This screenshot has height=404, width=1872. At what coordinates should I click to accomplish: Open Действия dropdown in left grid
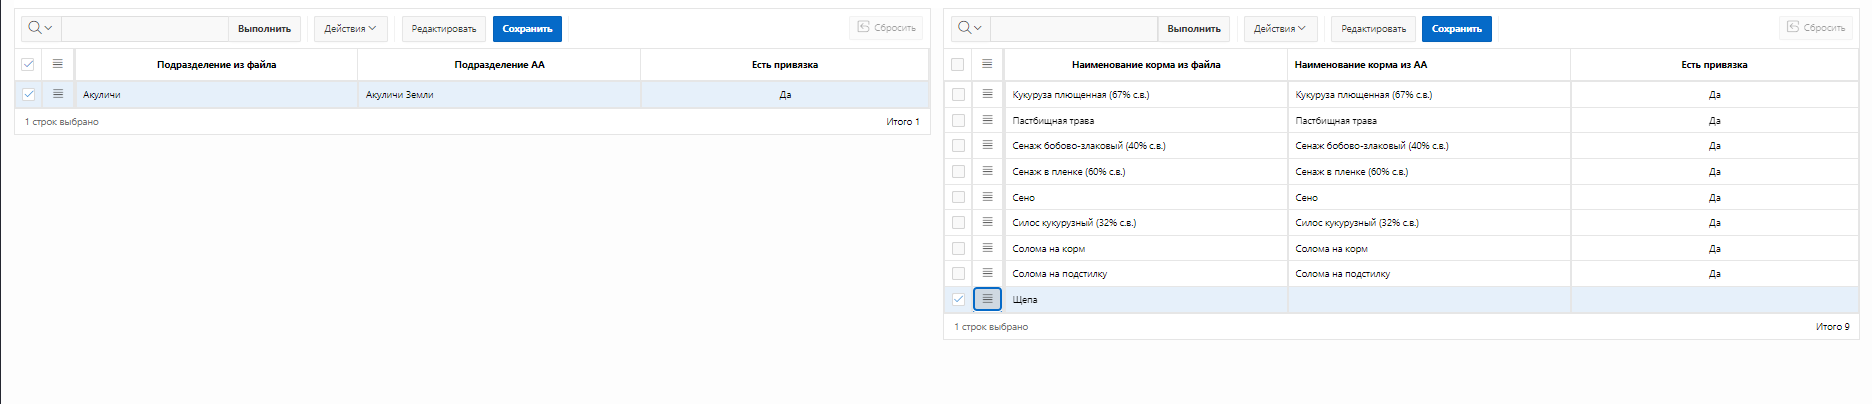point(350,29)
